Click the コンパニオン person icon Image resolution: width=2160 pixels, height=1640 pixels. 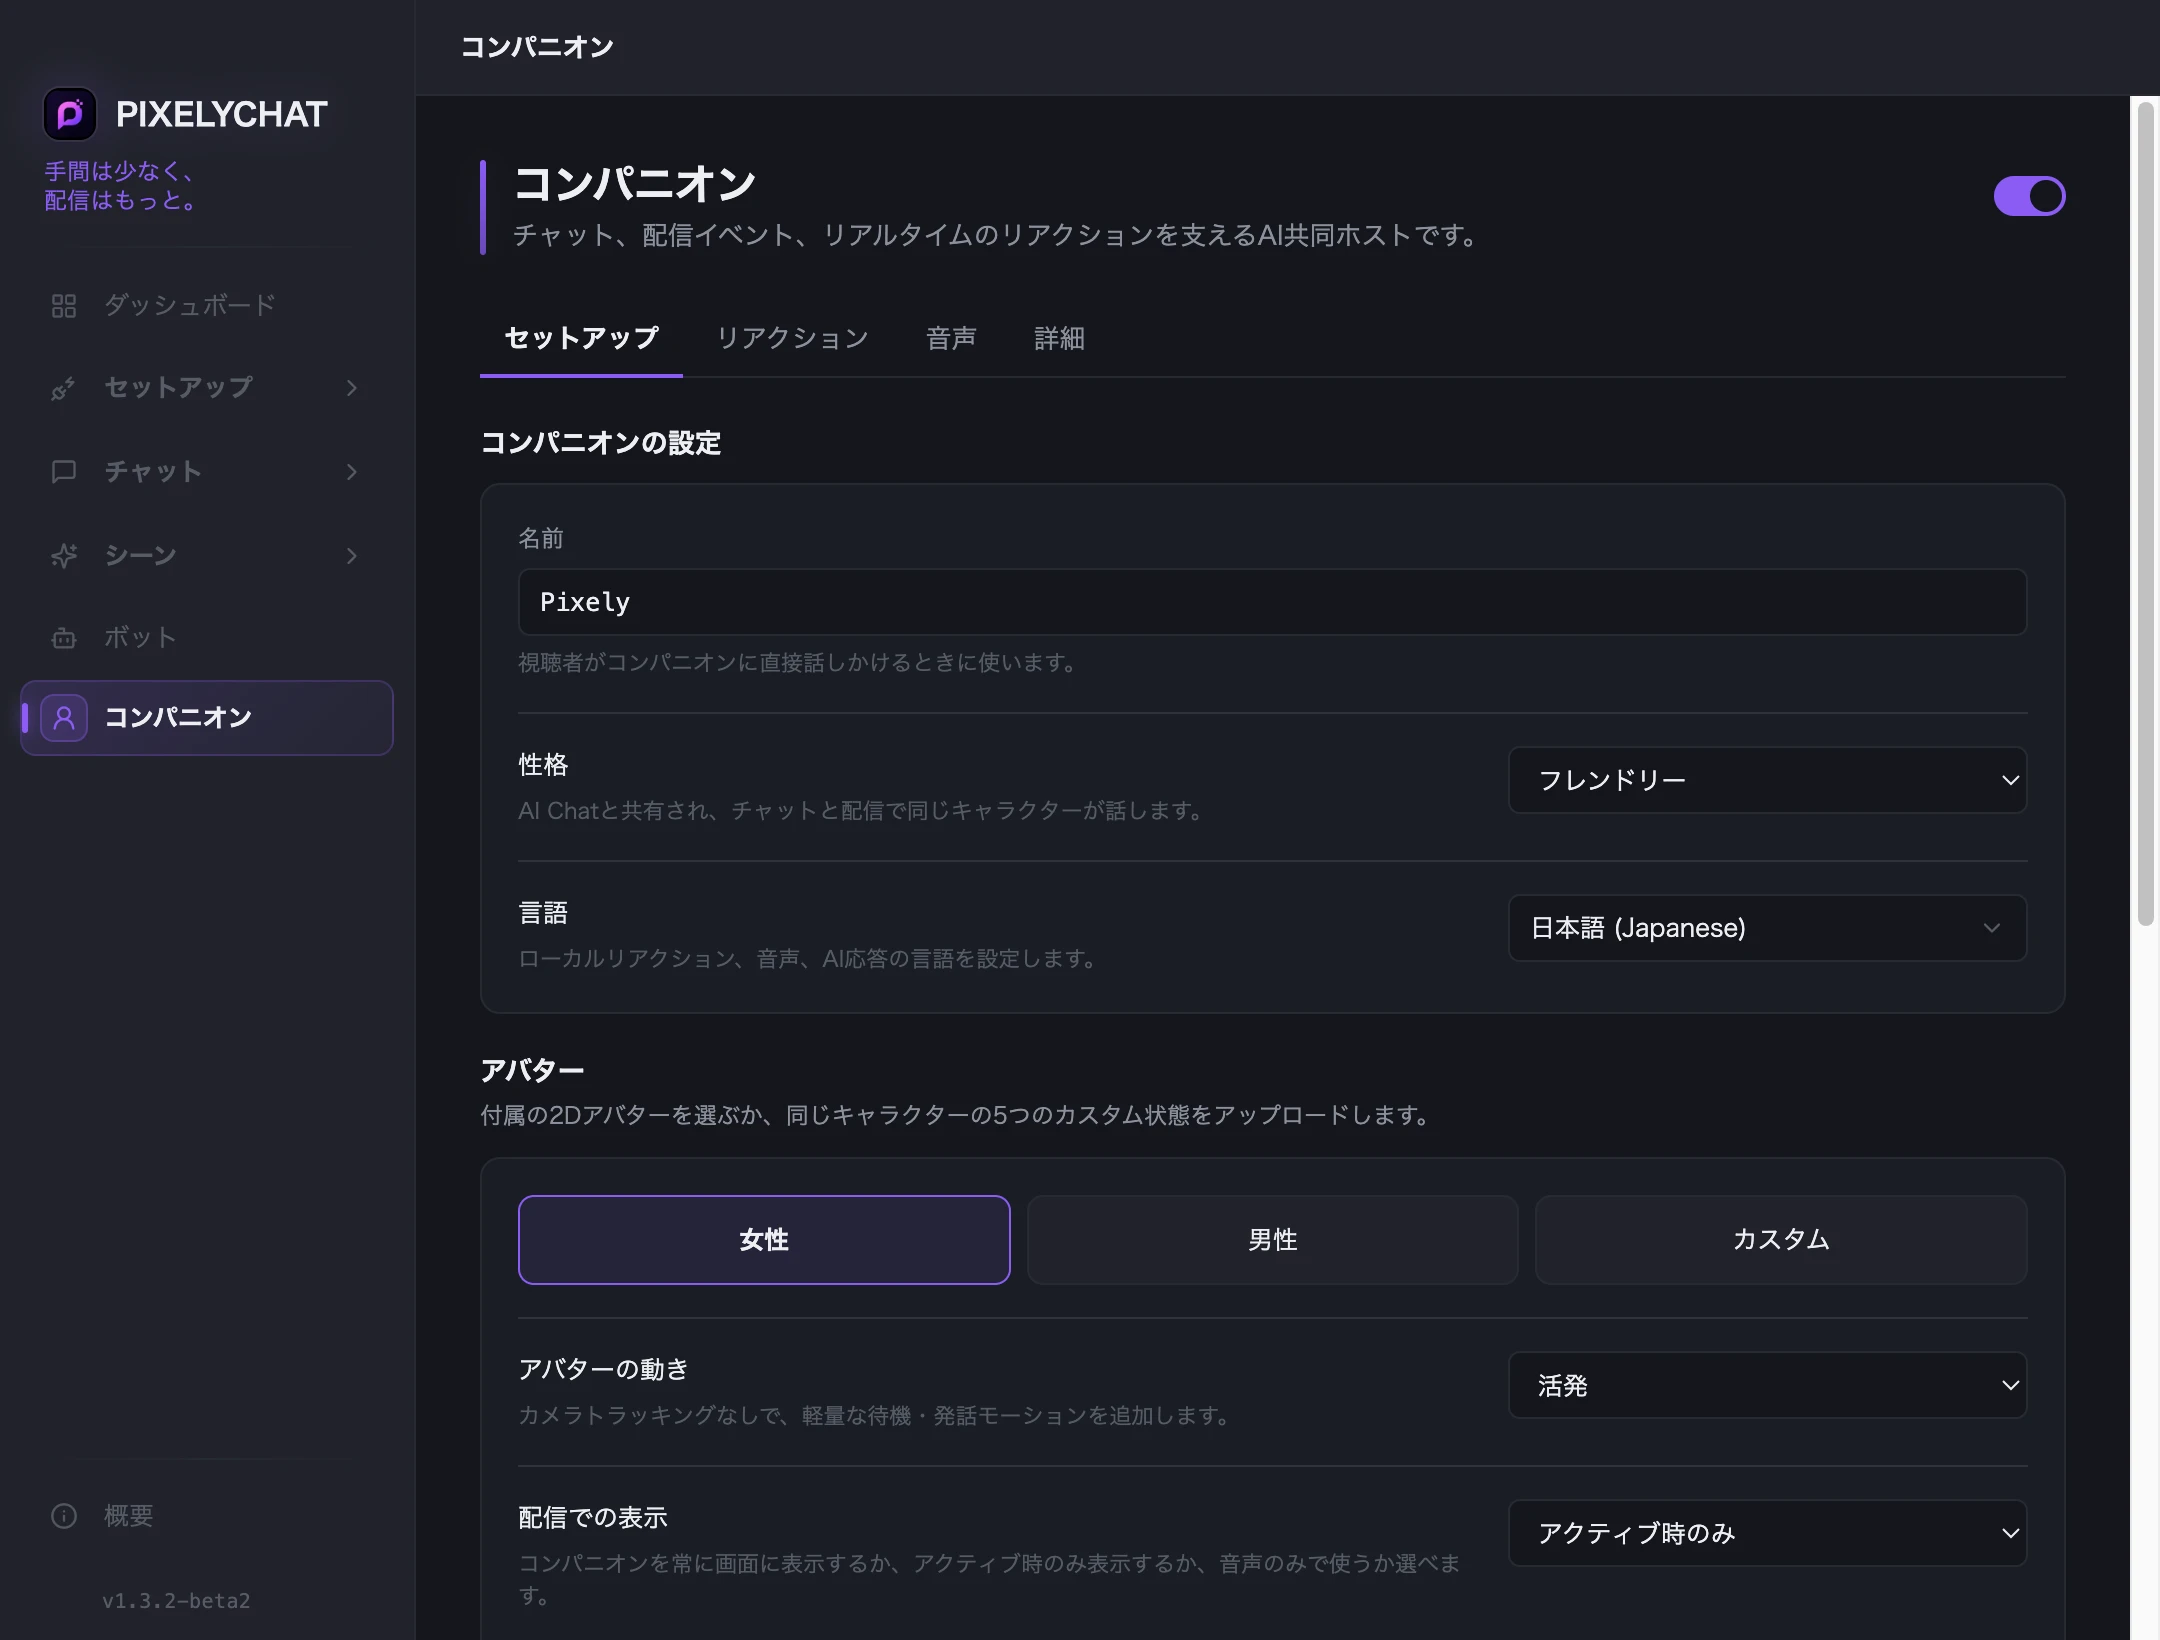point(64,718)
